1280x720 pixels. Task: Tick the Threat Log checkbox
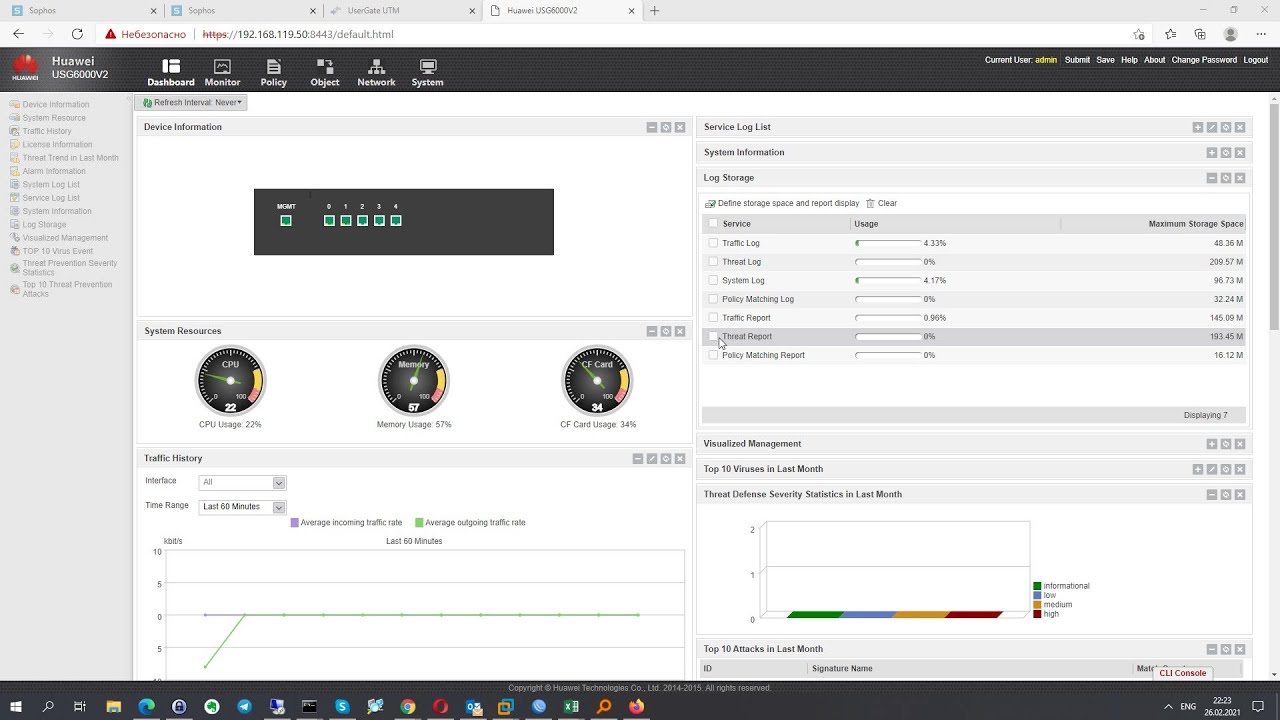[x=713, y=262]
